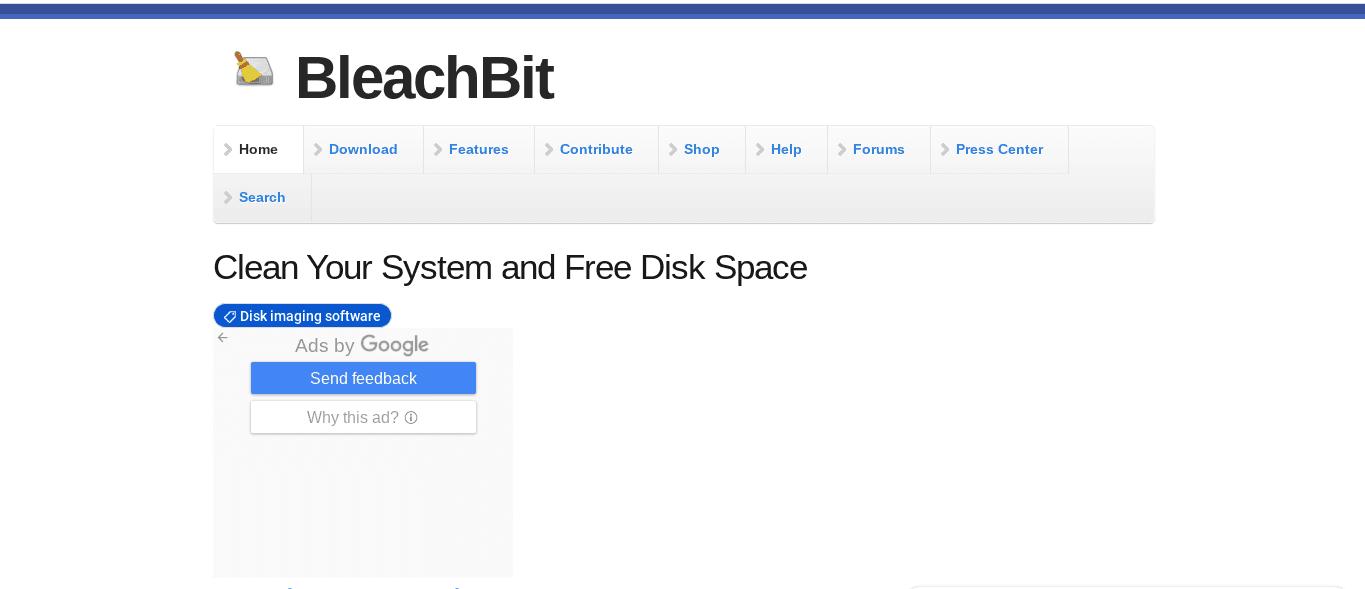This screenshot has width=1365, height=589.
Task: Expand the Contribute navigation entry
Action: click(596, 148)
